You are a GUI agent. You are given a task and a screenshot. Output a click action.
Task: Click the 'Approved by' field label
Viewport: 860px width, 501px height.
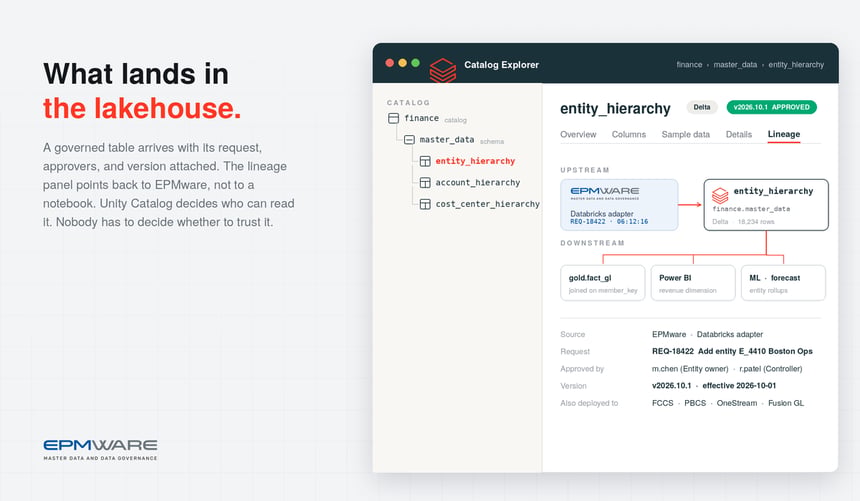tap(582, 369)
